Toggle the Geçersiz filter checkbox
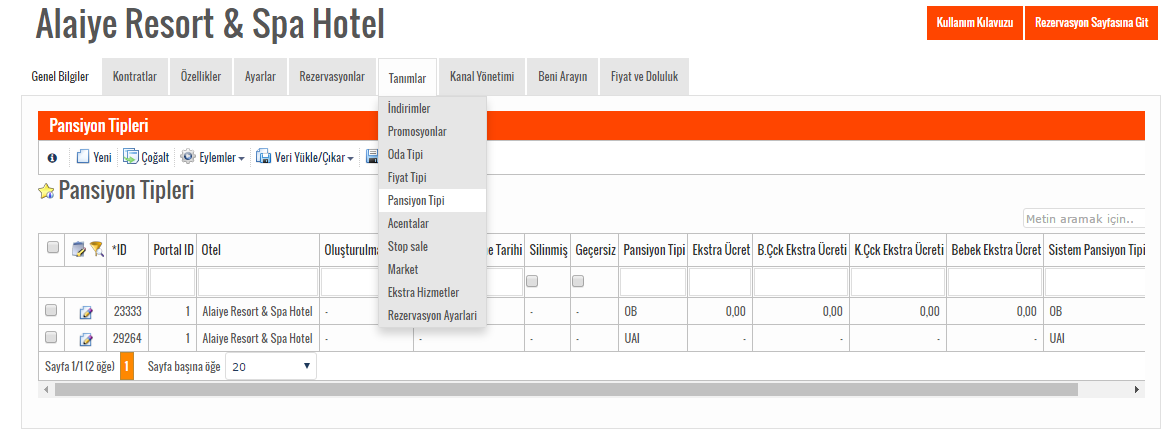This screenshot has width=1175, height=441. (579, 282)
